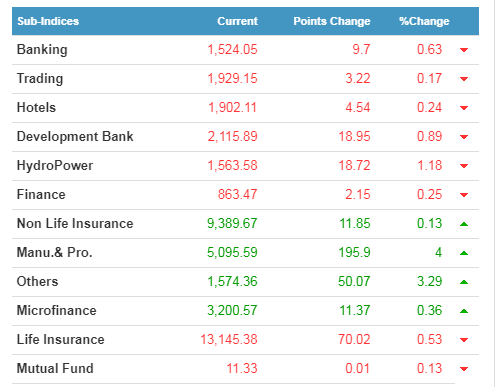Image resolution: width=495 pixels, height=387 pixels.
Task: Sort by the Sub-Indices column header
Action: pyautogui.click(x=48, y=21)
